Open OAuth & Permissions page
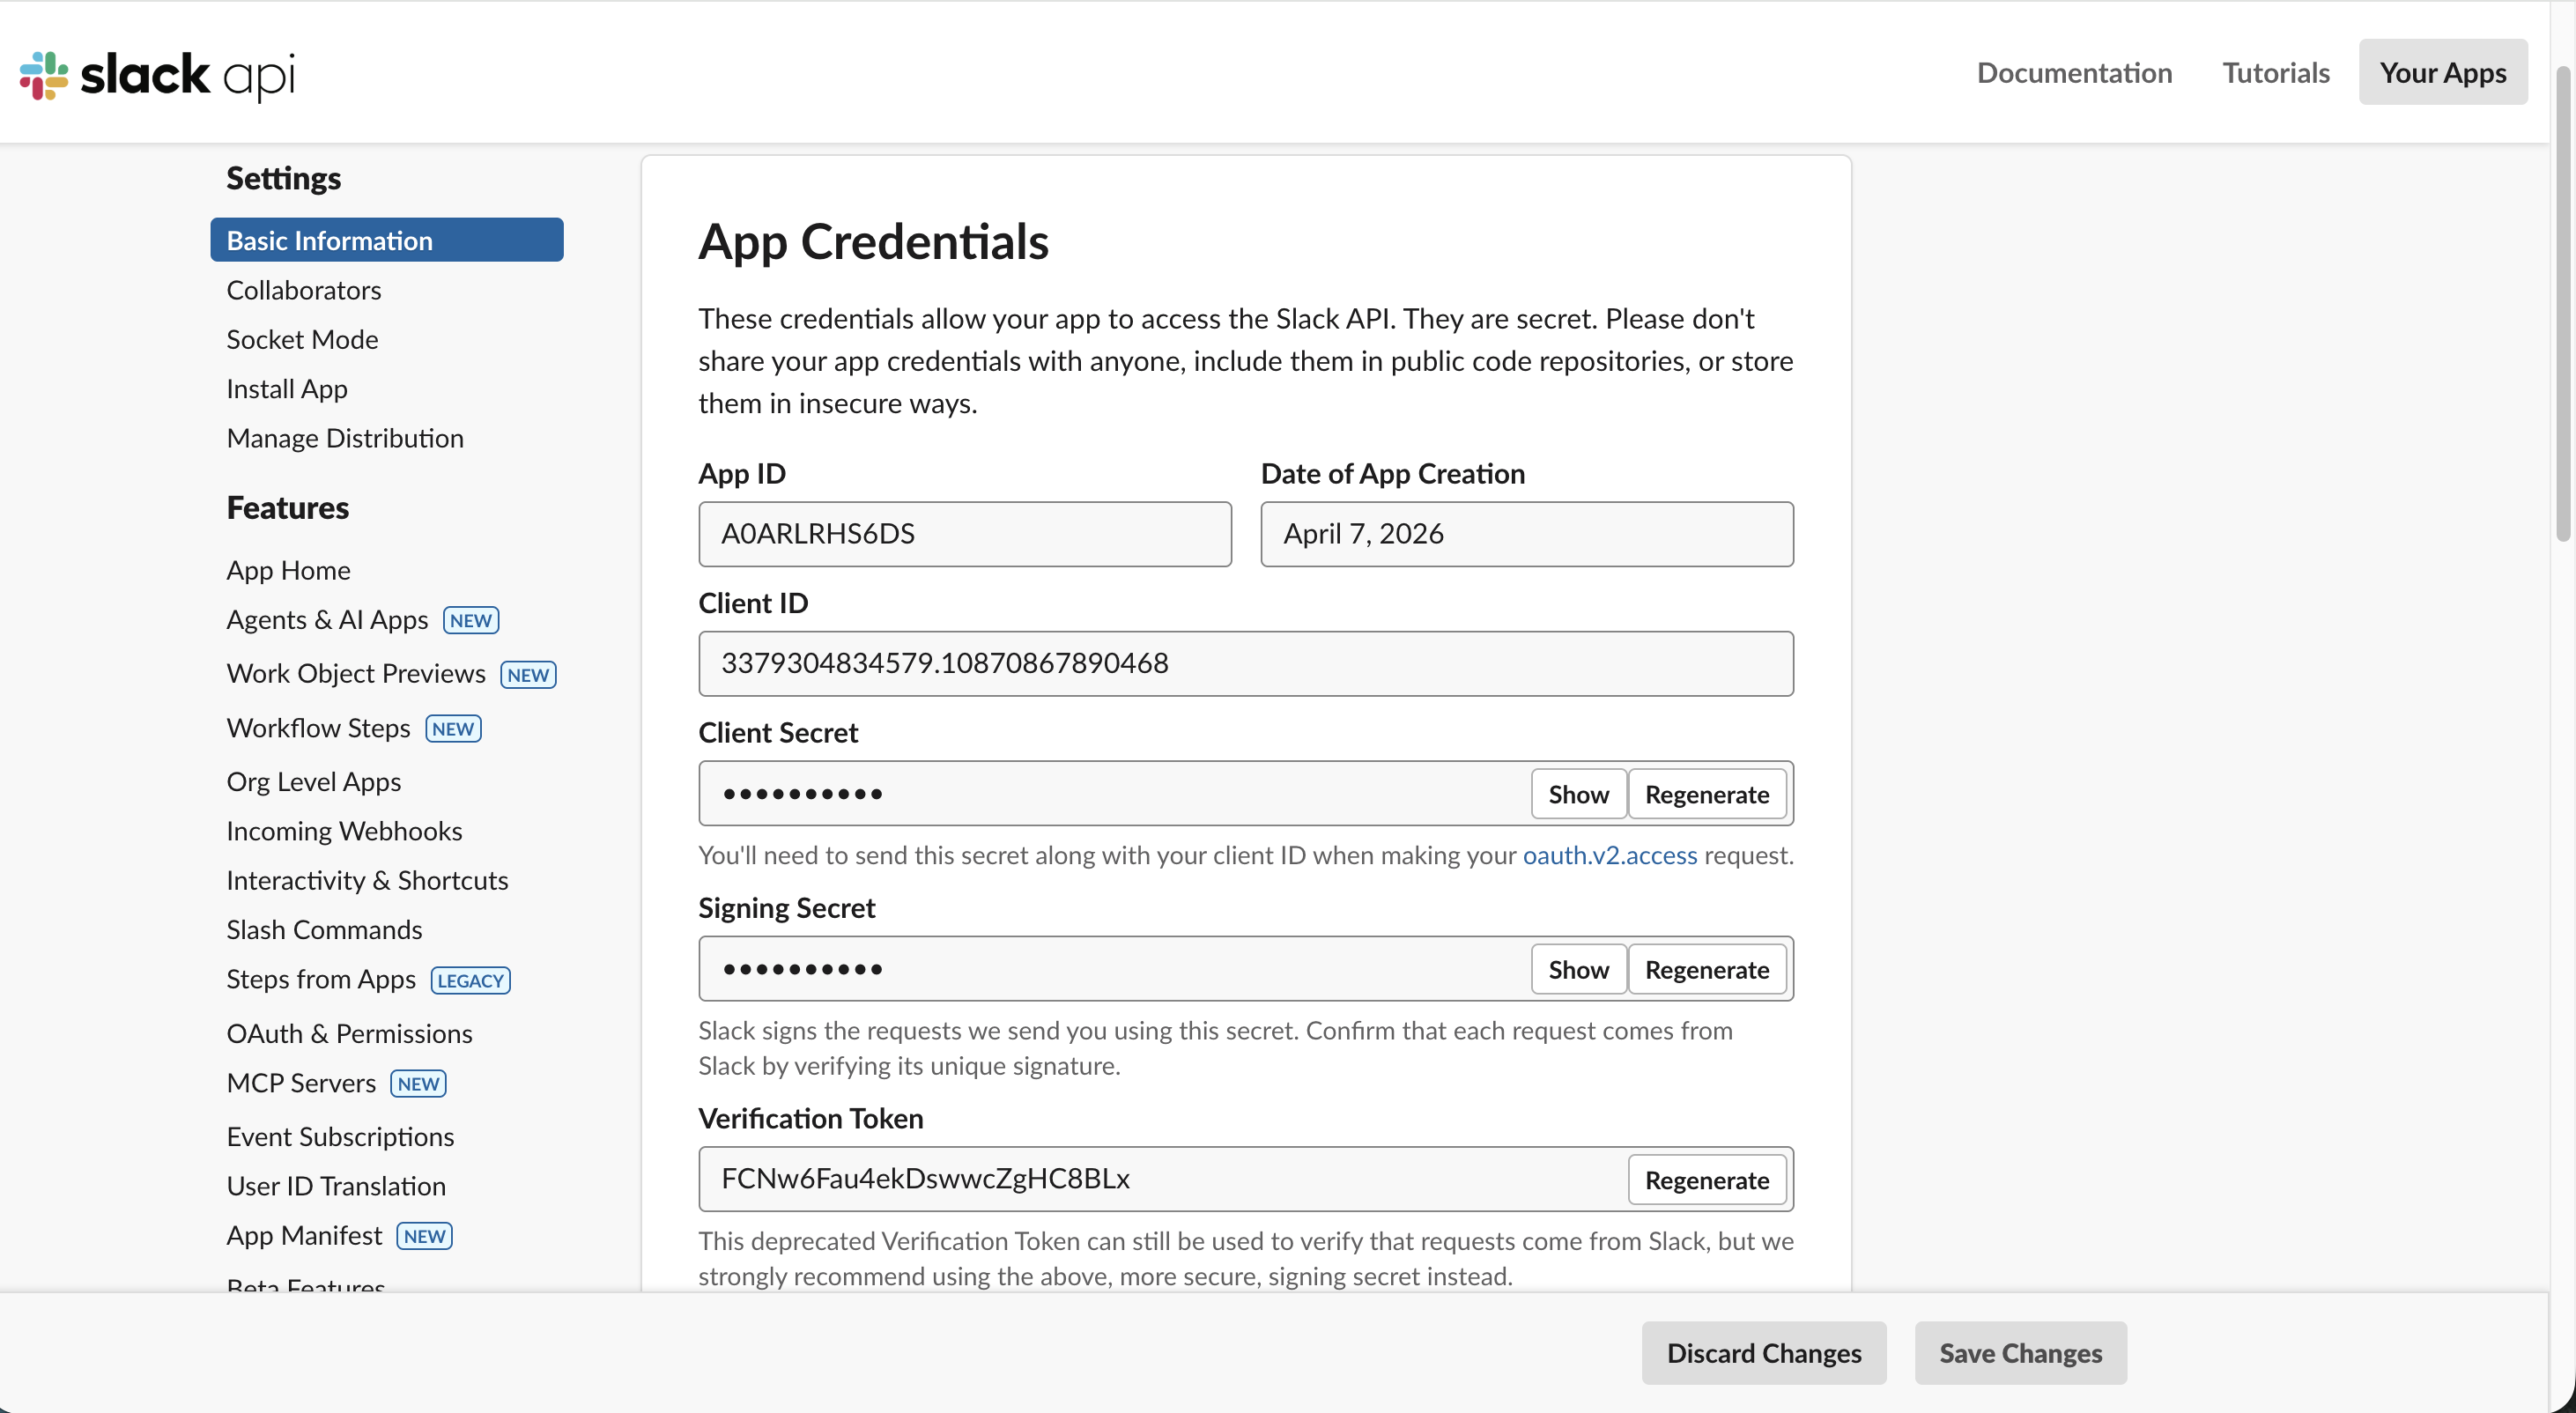The height and width of the screenshot is (1413, 2576). pyautogui.click(x=349, y=1033)
